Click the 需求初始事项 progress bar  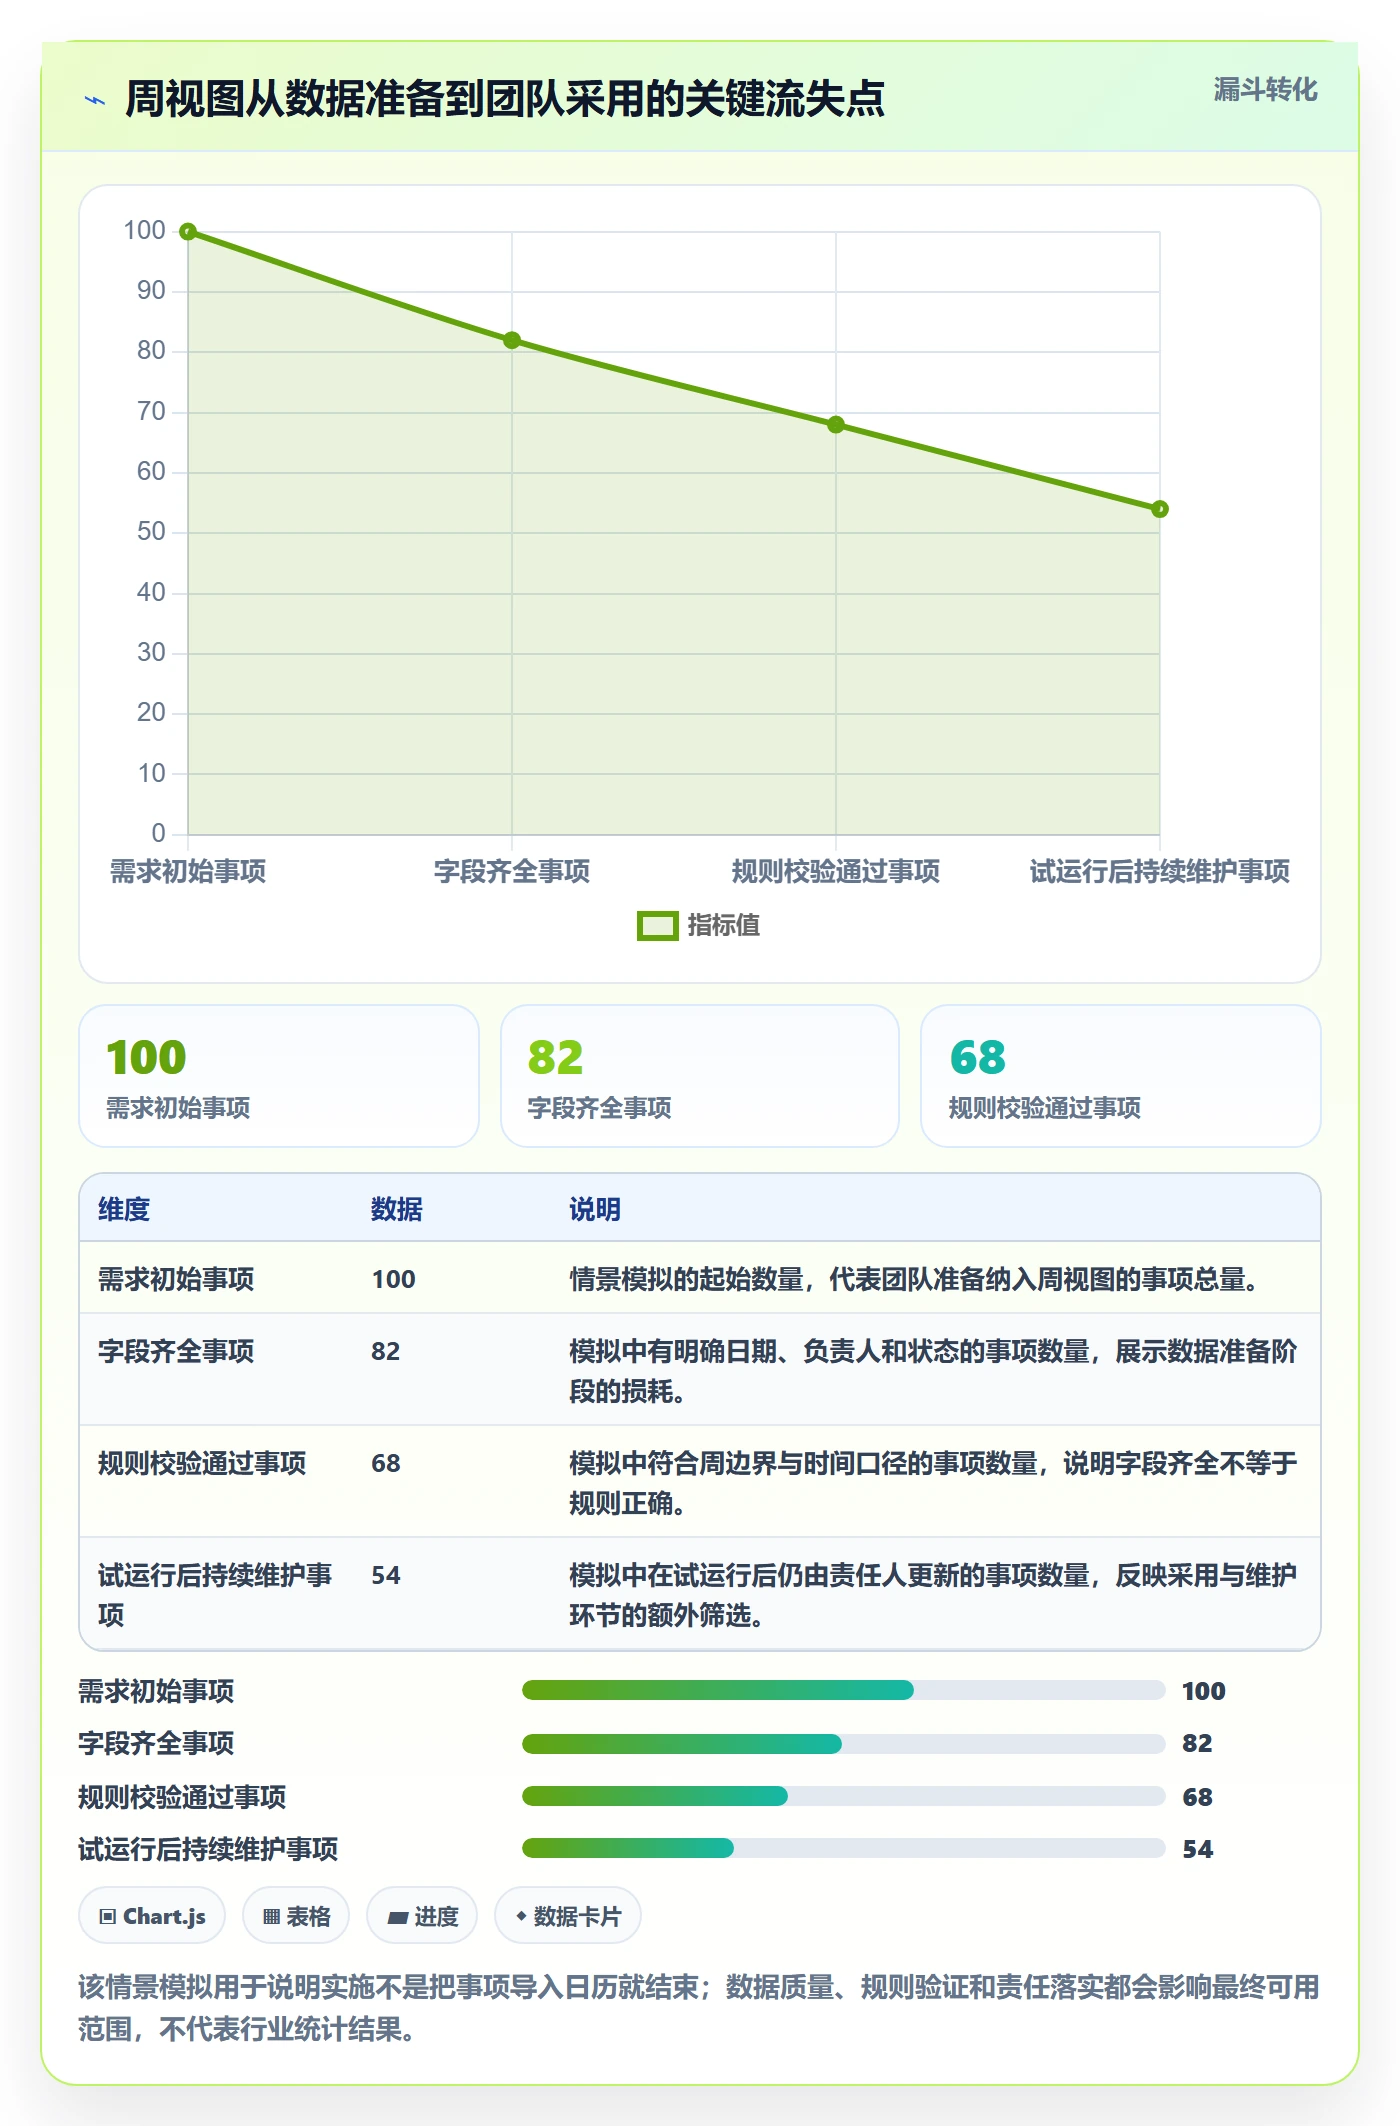(x=843, y=1690)
